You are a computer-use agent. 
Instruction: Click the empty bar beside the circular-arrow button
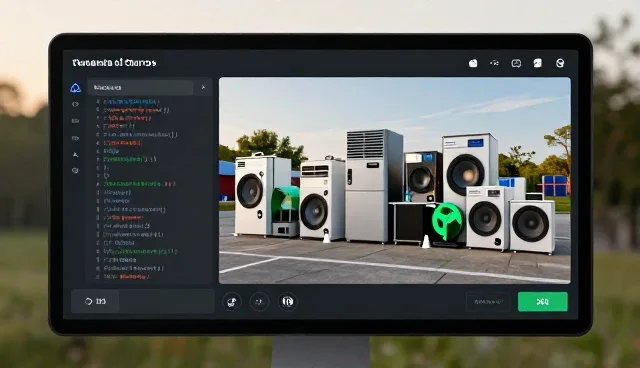pyautogui.click(x=167, y=301)
